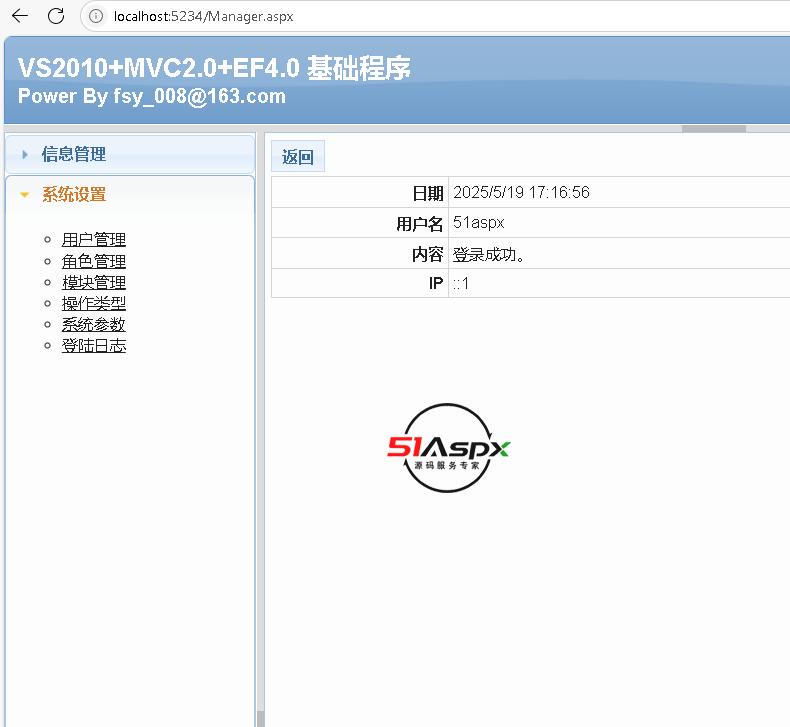Click the 返回 button
The image size is (790, 727).
[x=298, y=157]
